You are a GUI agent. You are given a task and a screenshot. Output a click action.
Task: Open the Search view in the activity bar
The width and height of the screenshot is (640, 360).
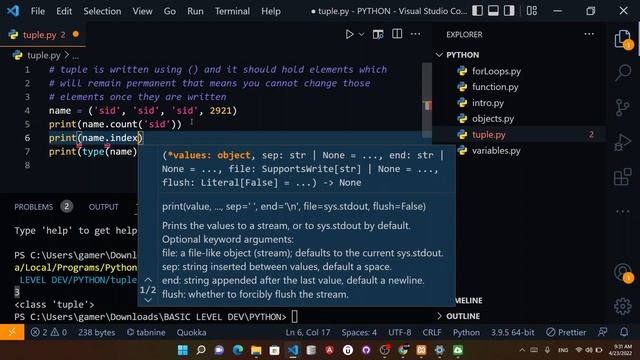tap(623, 73)
